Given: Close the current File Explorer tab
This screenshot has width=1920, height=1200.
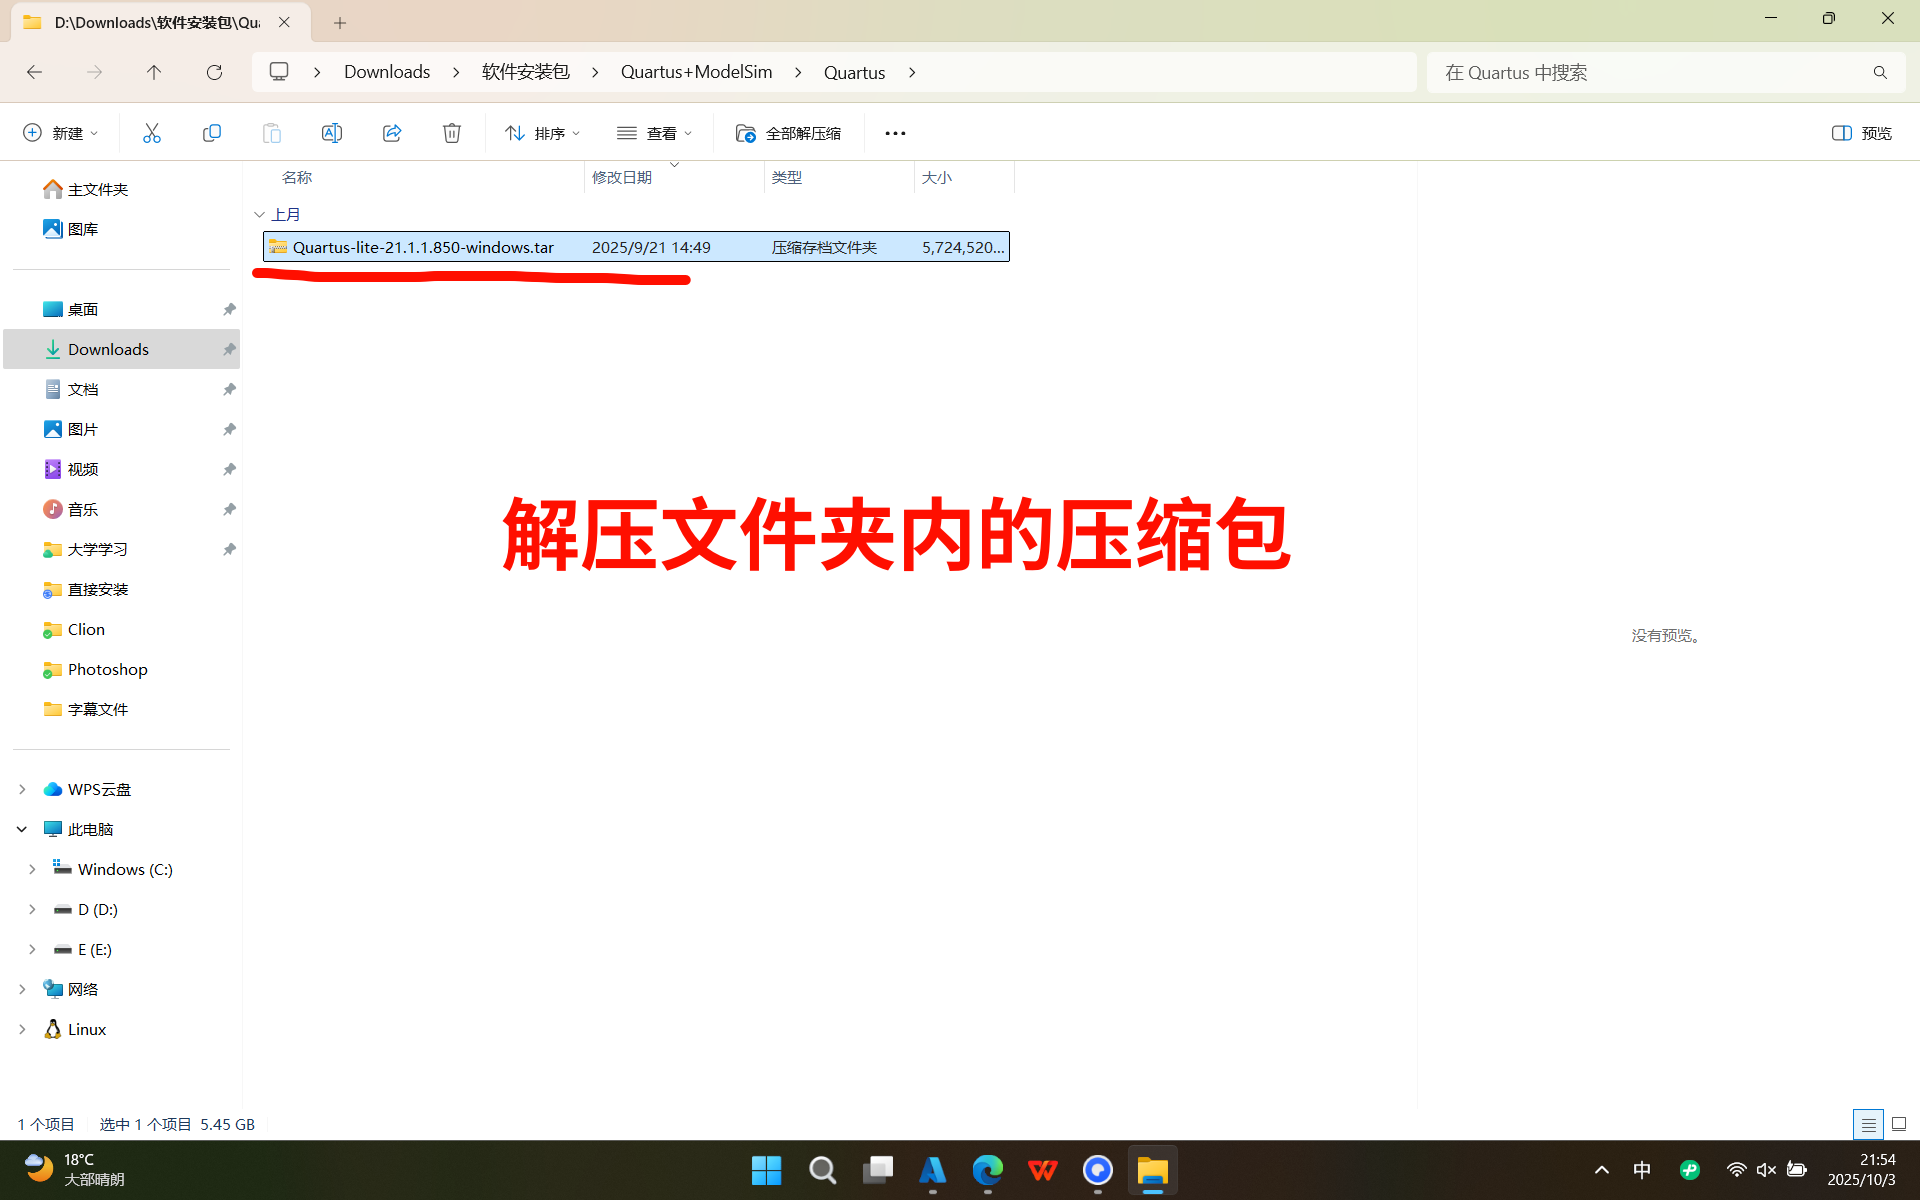Looking at the screenshot, I should point(284,22).
